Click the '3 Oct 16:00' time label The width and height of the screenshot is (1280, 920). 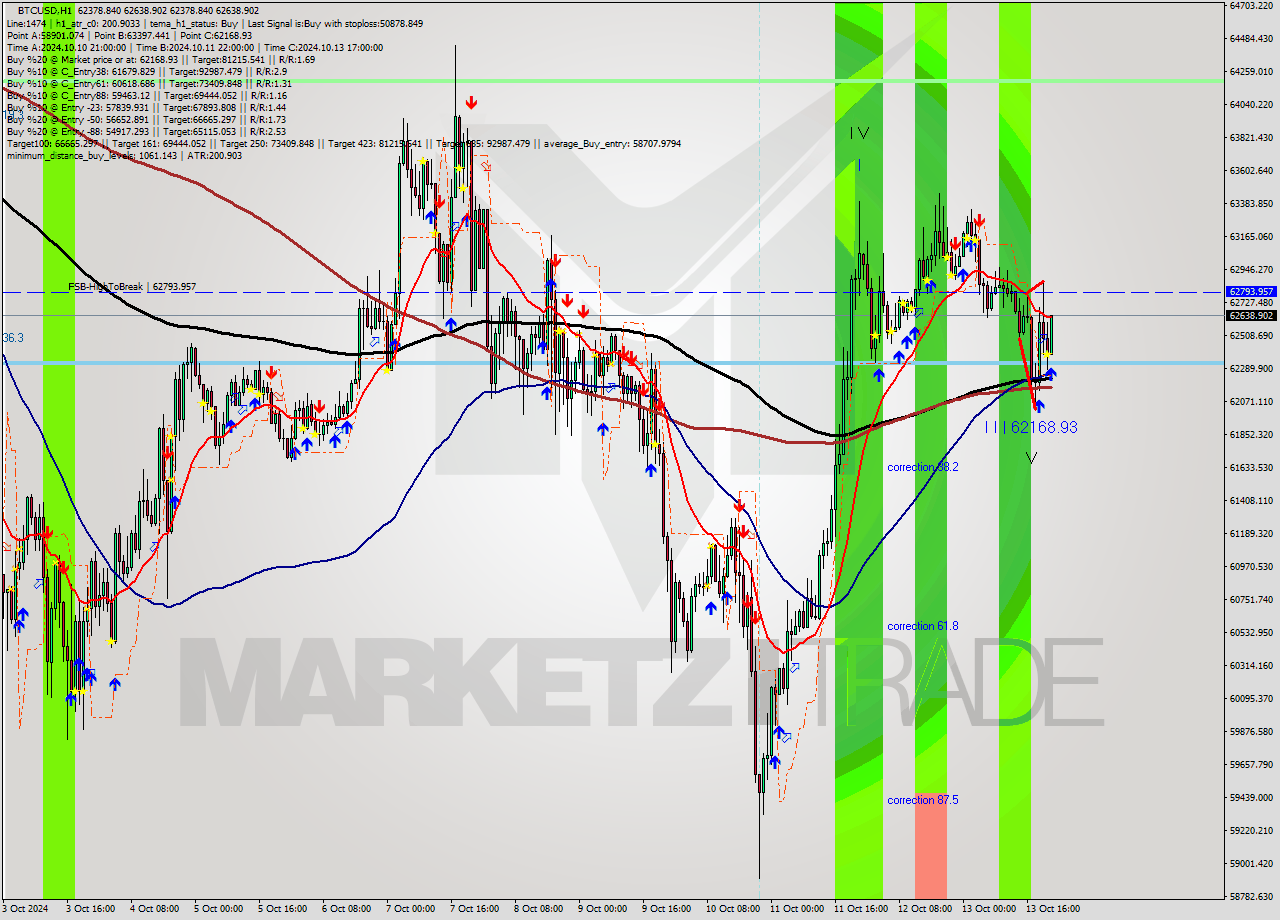tap(90, 909)
